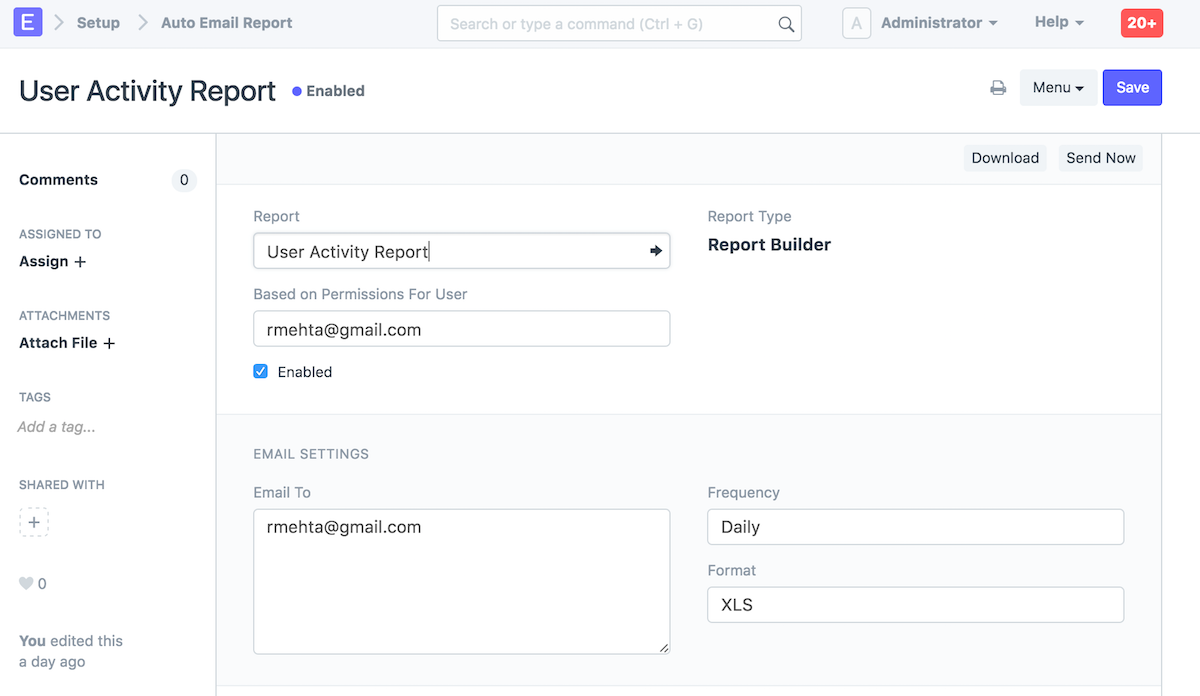Click the Administrator avatar icon
Viewport: 1200px width, 696px height.
(856, 23)
